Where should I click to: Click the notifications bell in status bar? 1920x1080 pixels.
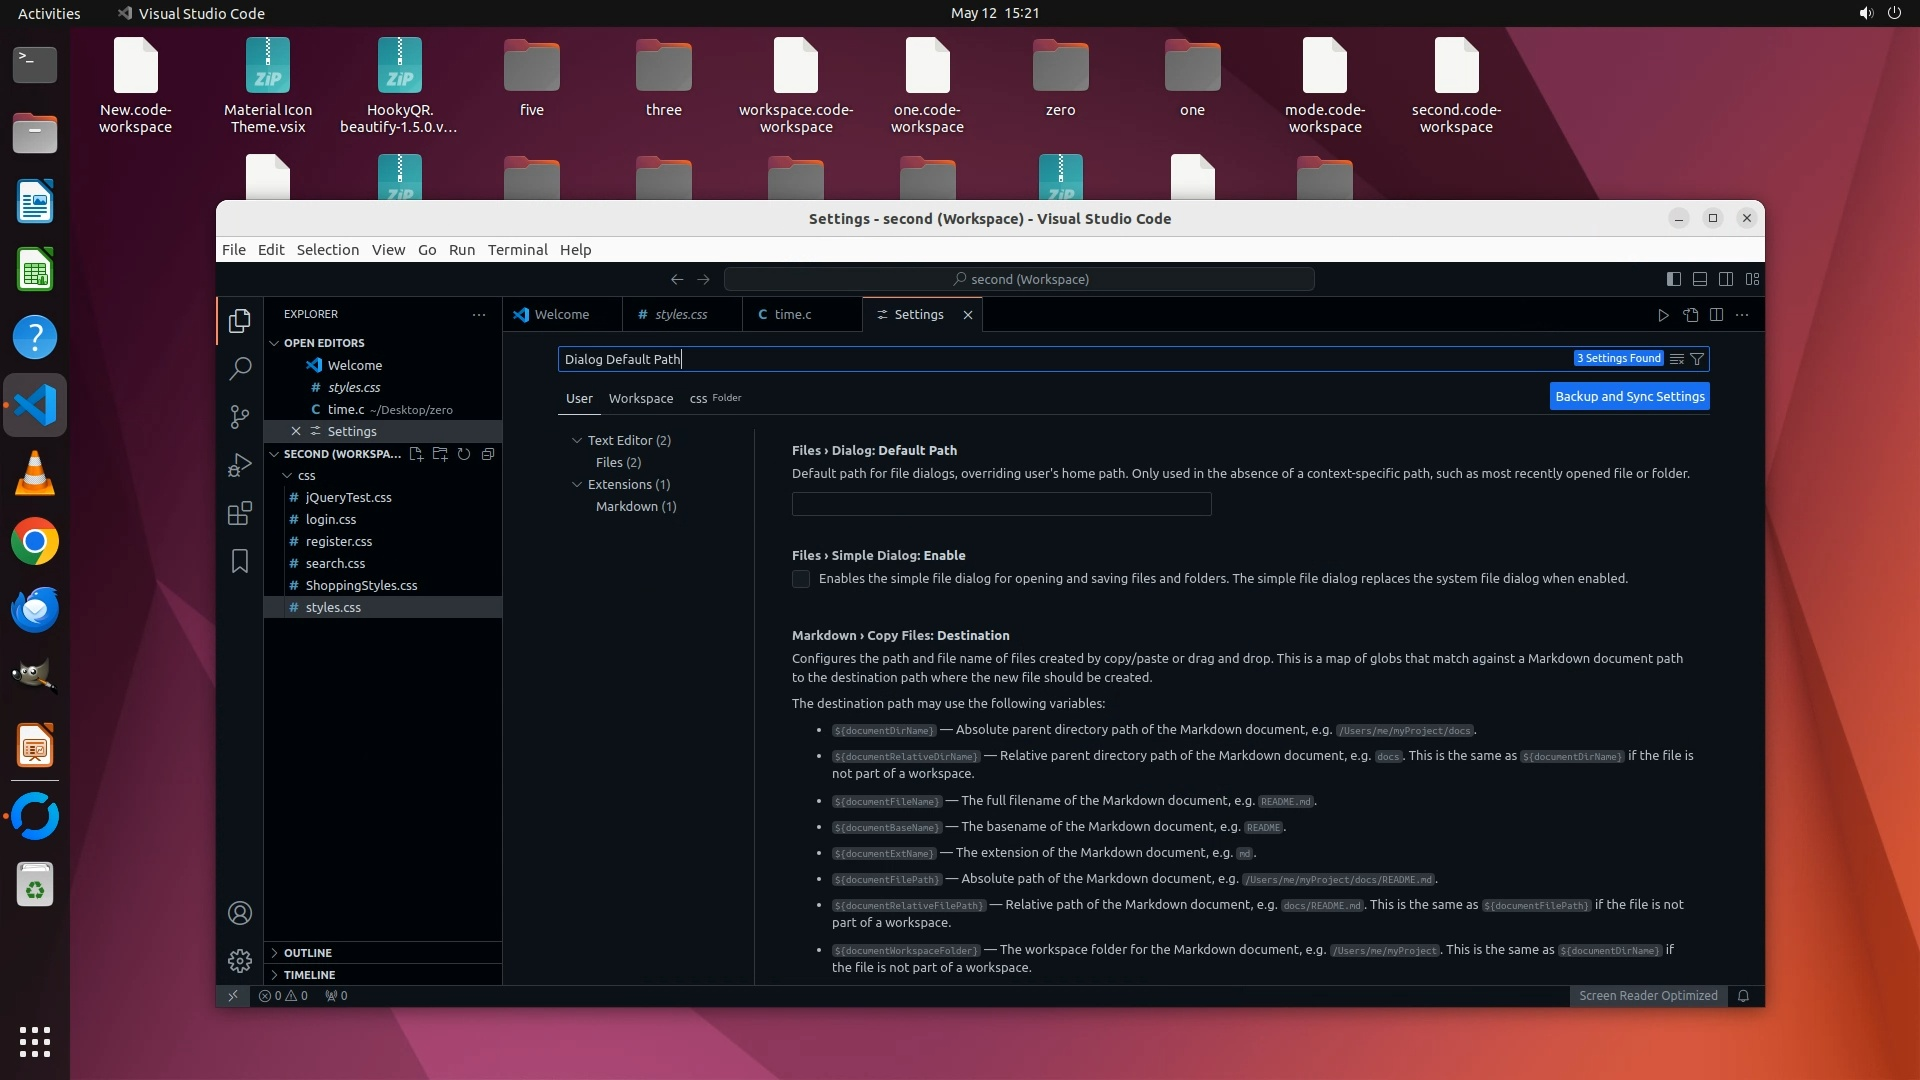[1743, 996]
